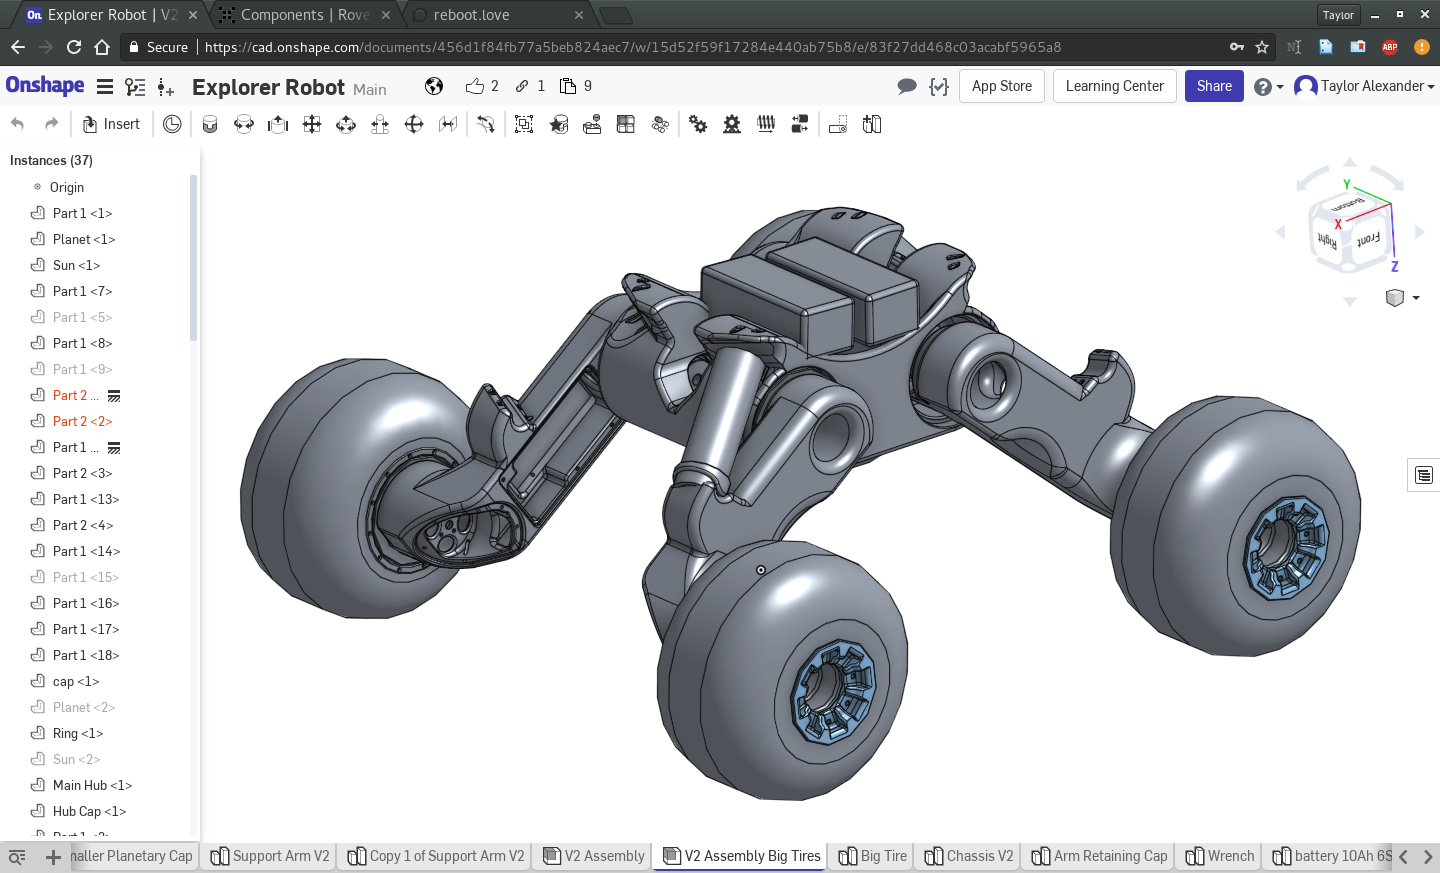
Task: Select the Revolute mate tool
Action: coord(244,124)
